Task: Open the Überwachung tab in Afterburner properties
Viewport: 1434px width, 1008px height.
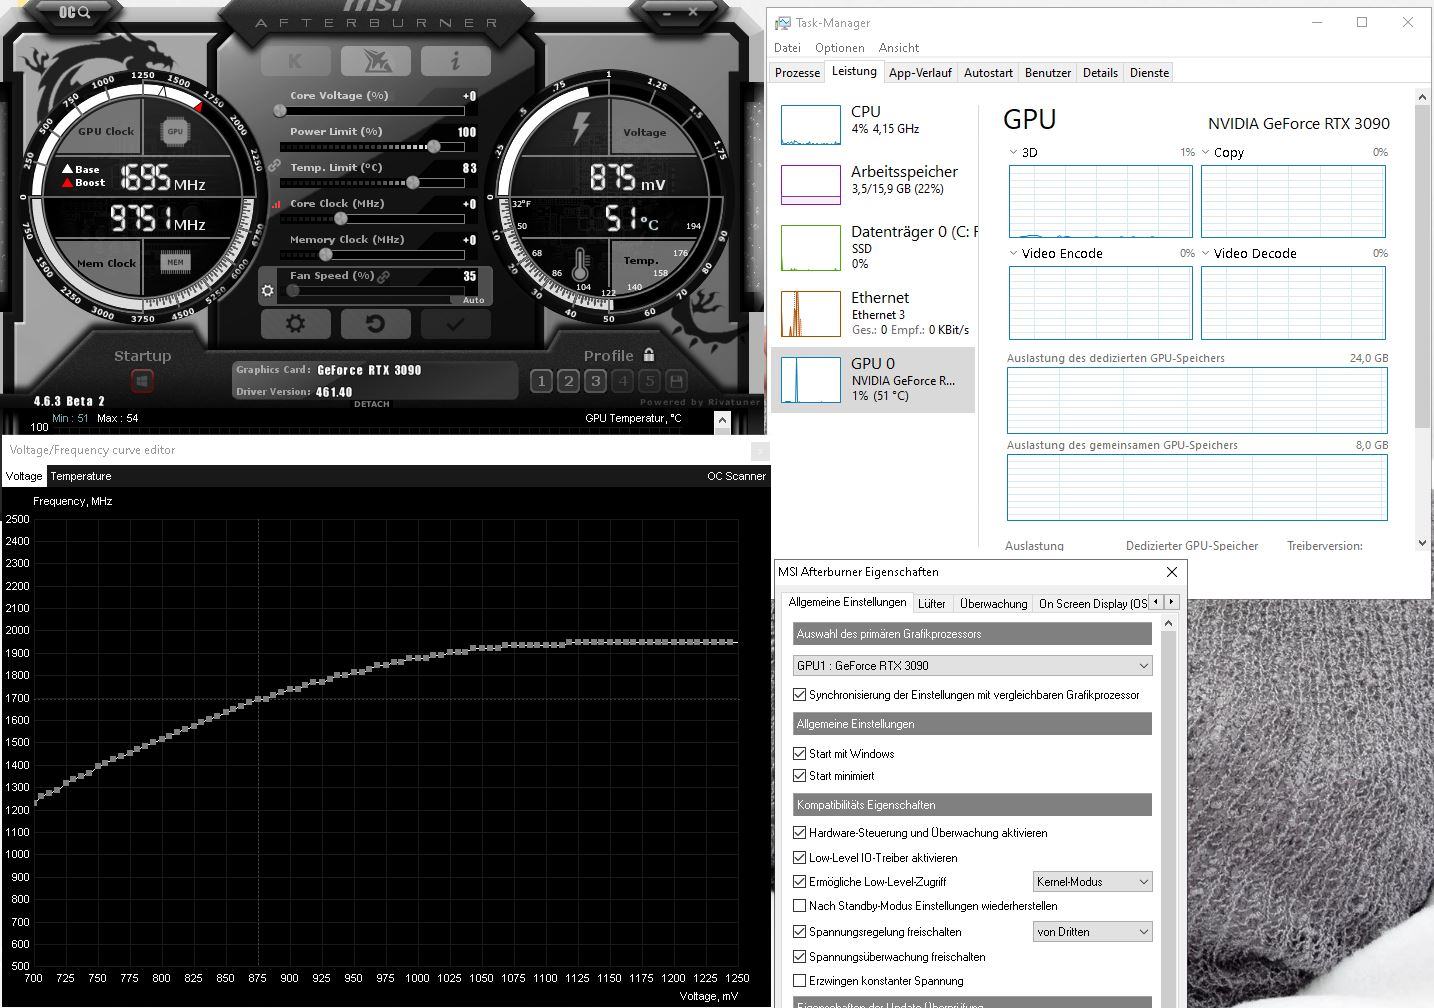Action: 993,603
